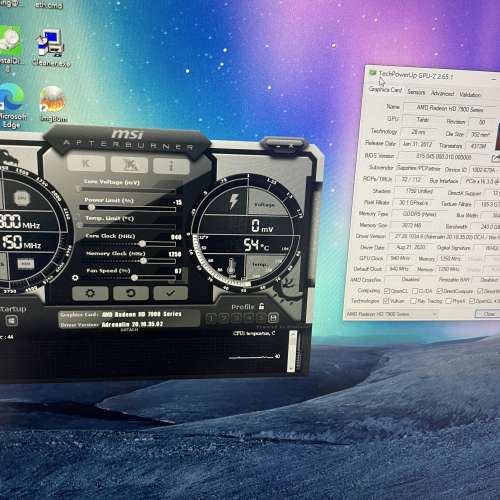
Task: Click the info button in Afterburner
Action: tap(171, 166)
